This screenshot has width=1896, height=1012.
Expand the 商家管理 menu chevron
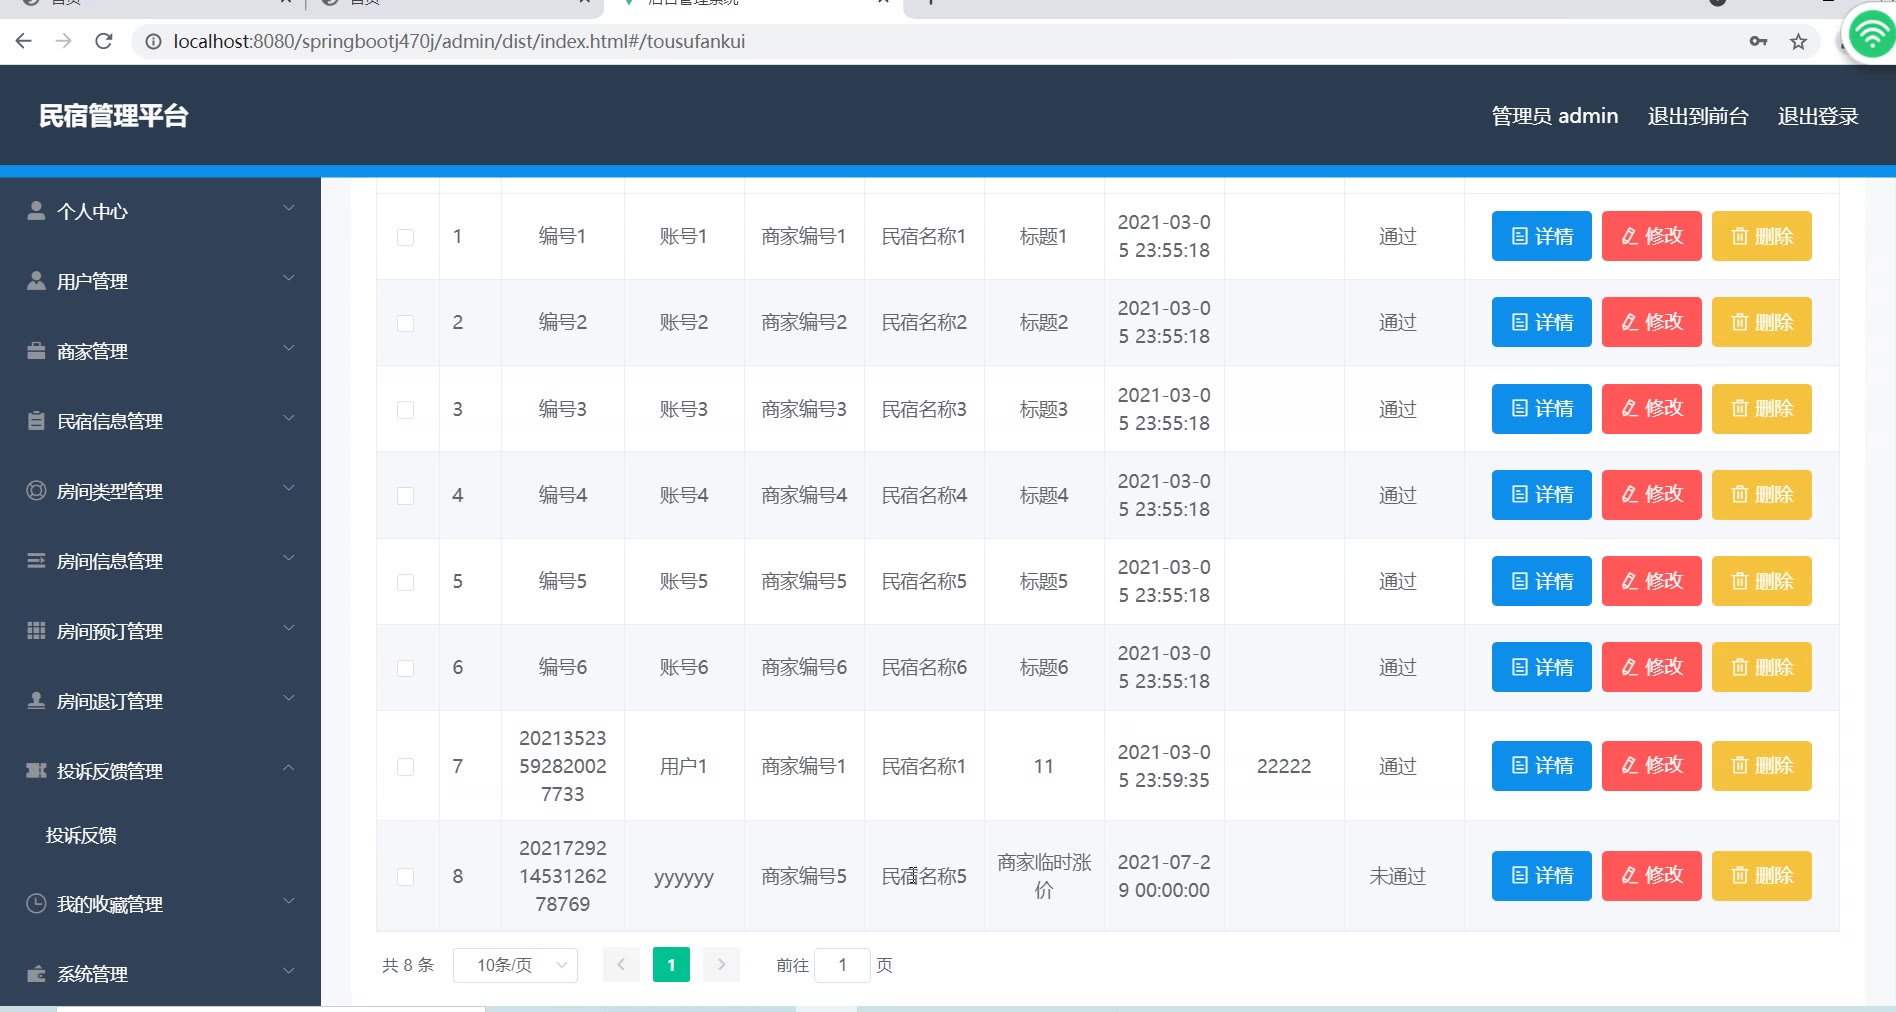click(289, 348)
